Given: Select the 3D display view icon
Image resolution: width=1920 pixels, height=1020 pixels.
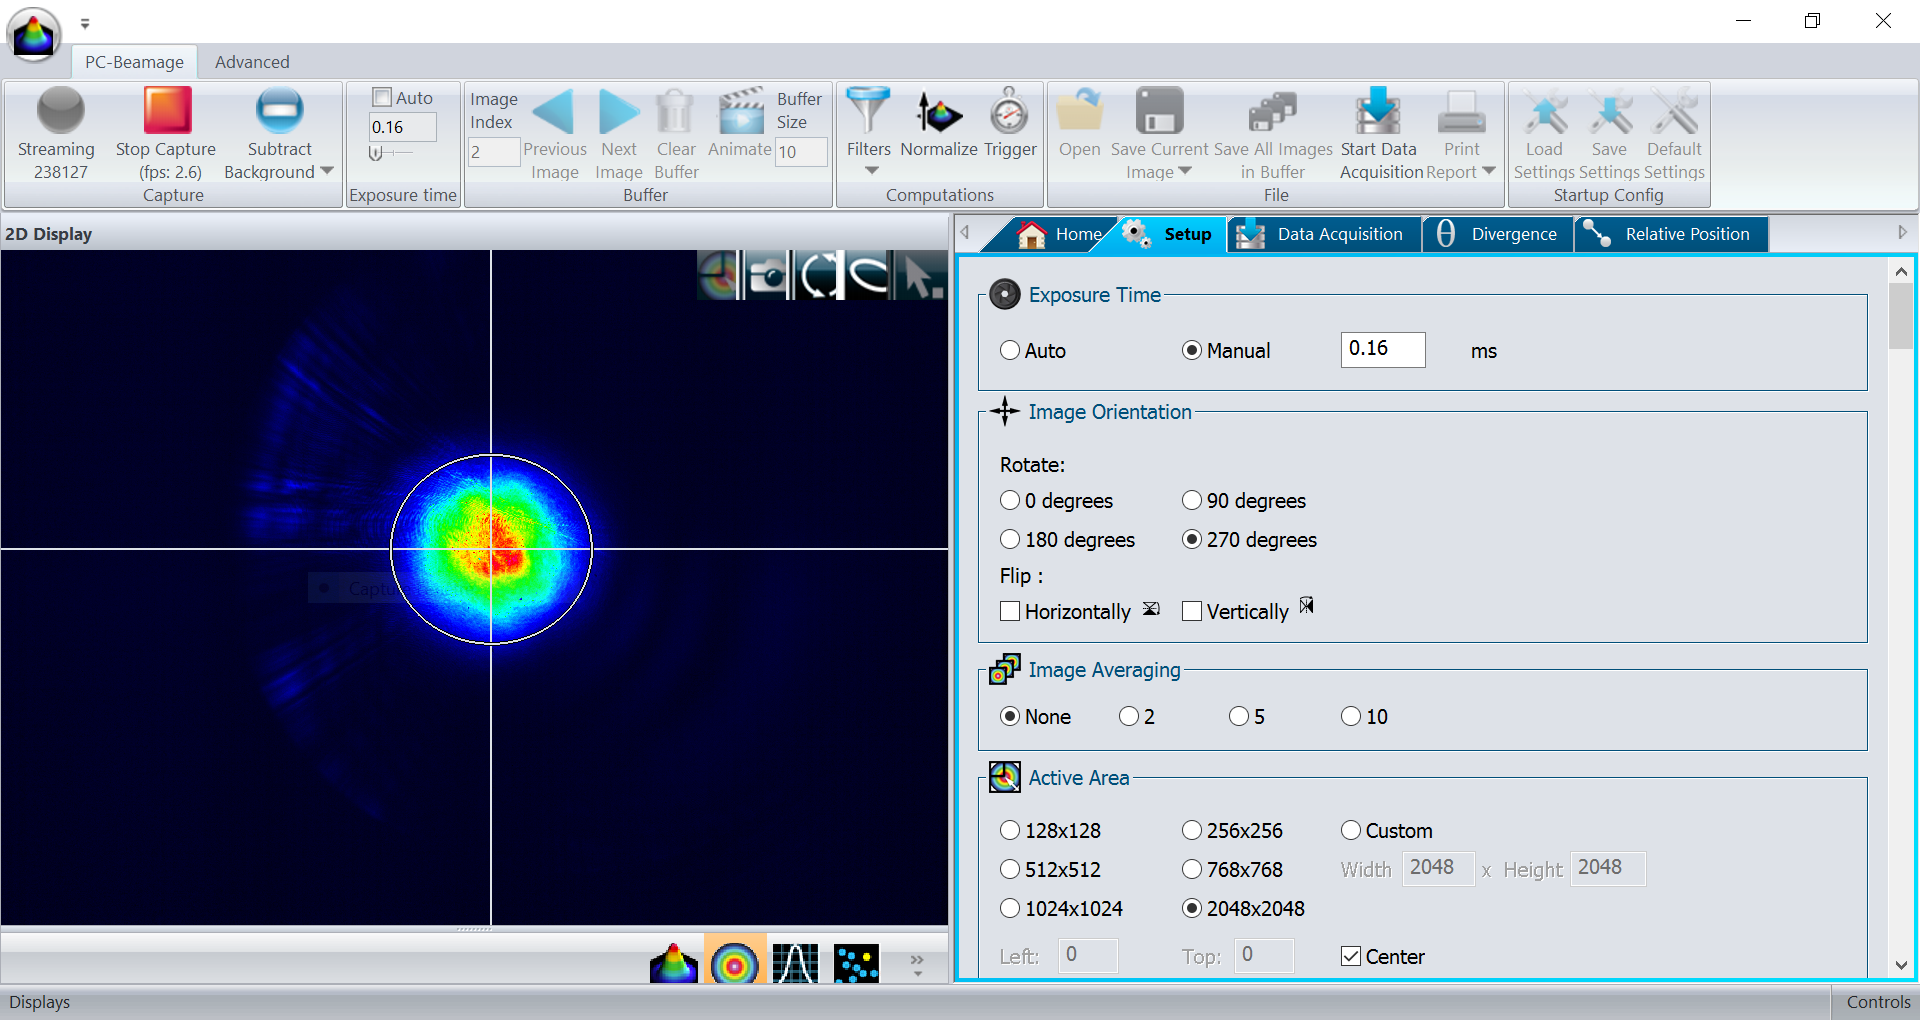Looking at the screenshot, I should tap(673, 964).
